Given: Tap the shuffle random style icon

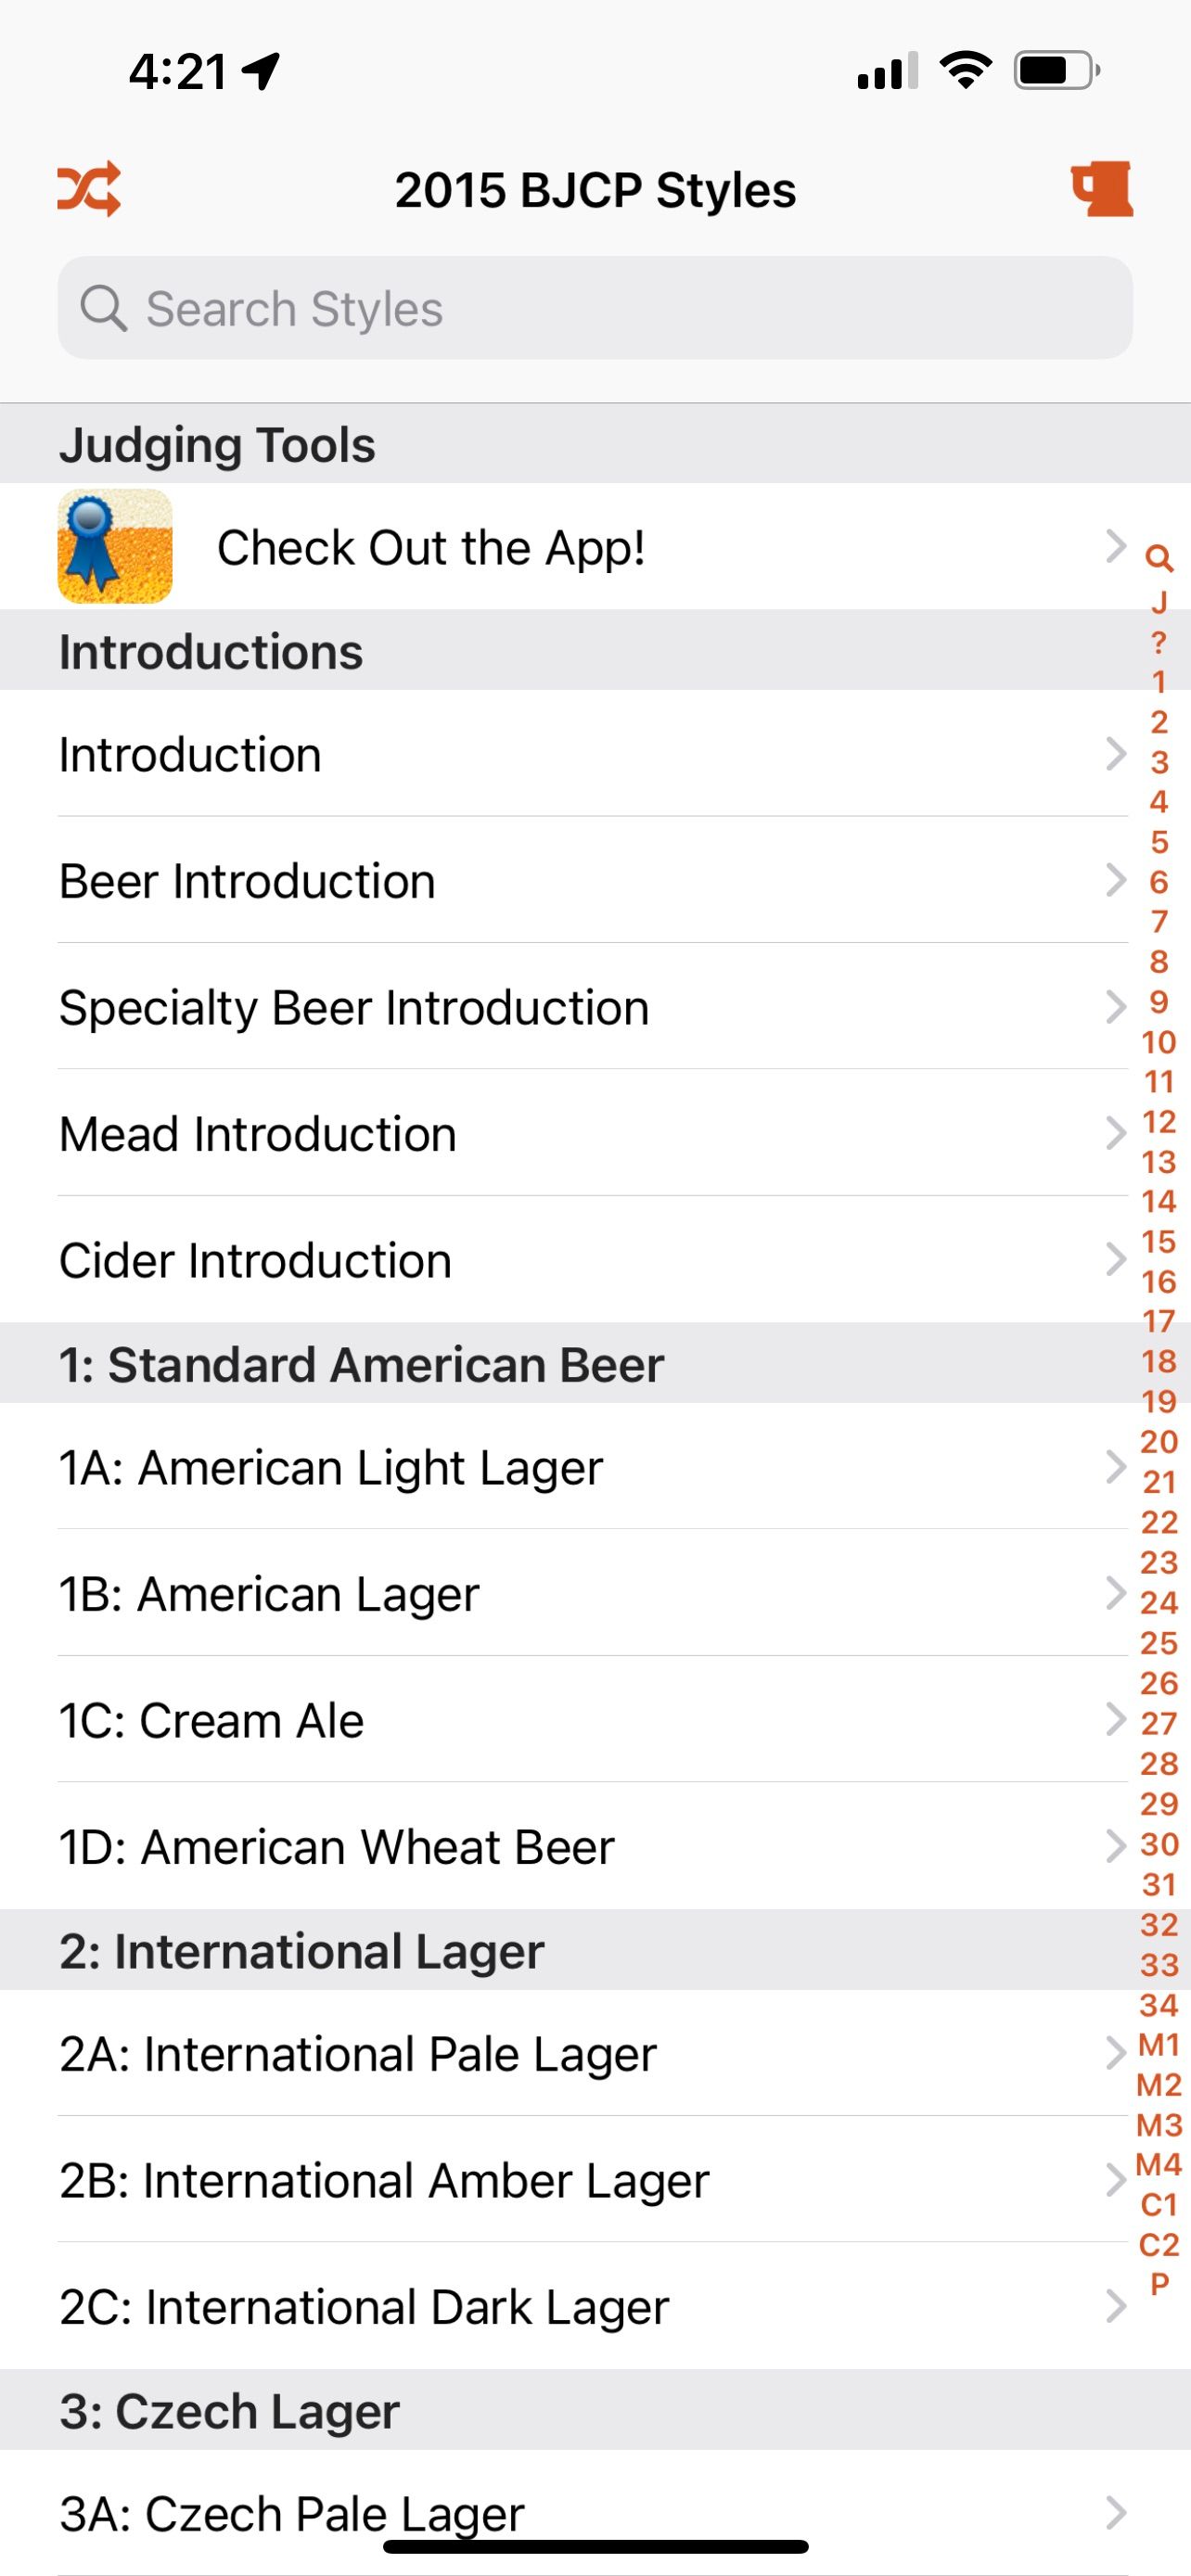Looking at the screenshot, I should [x=89, y=189].
